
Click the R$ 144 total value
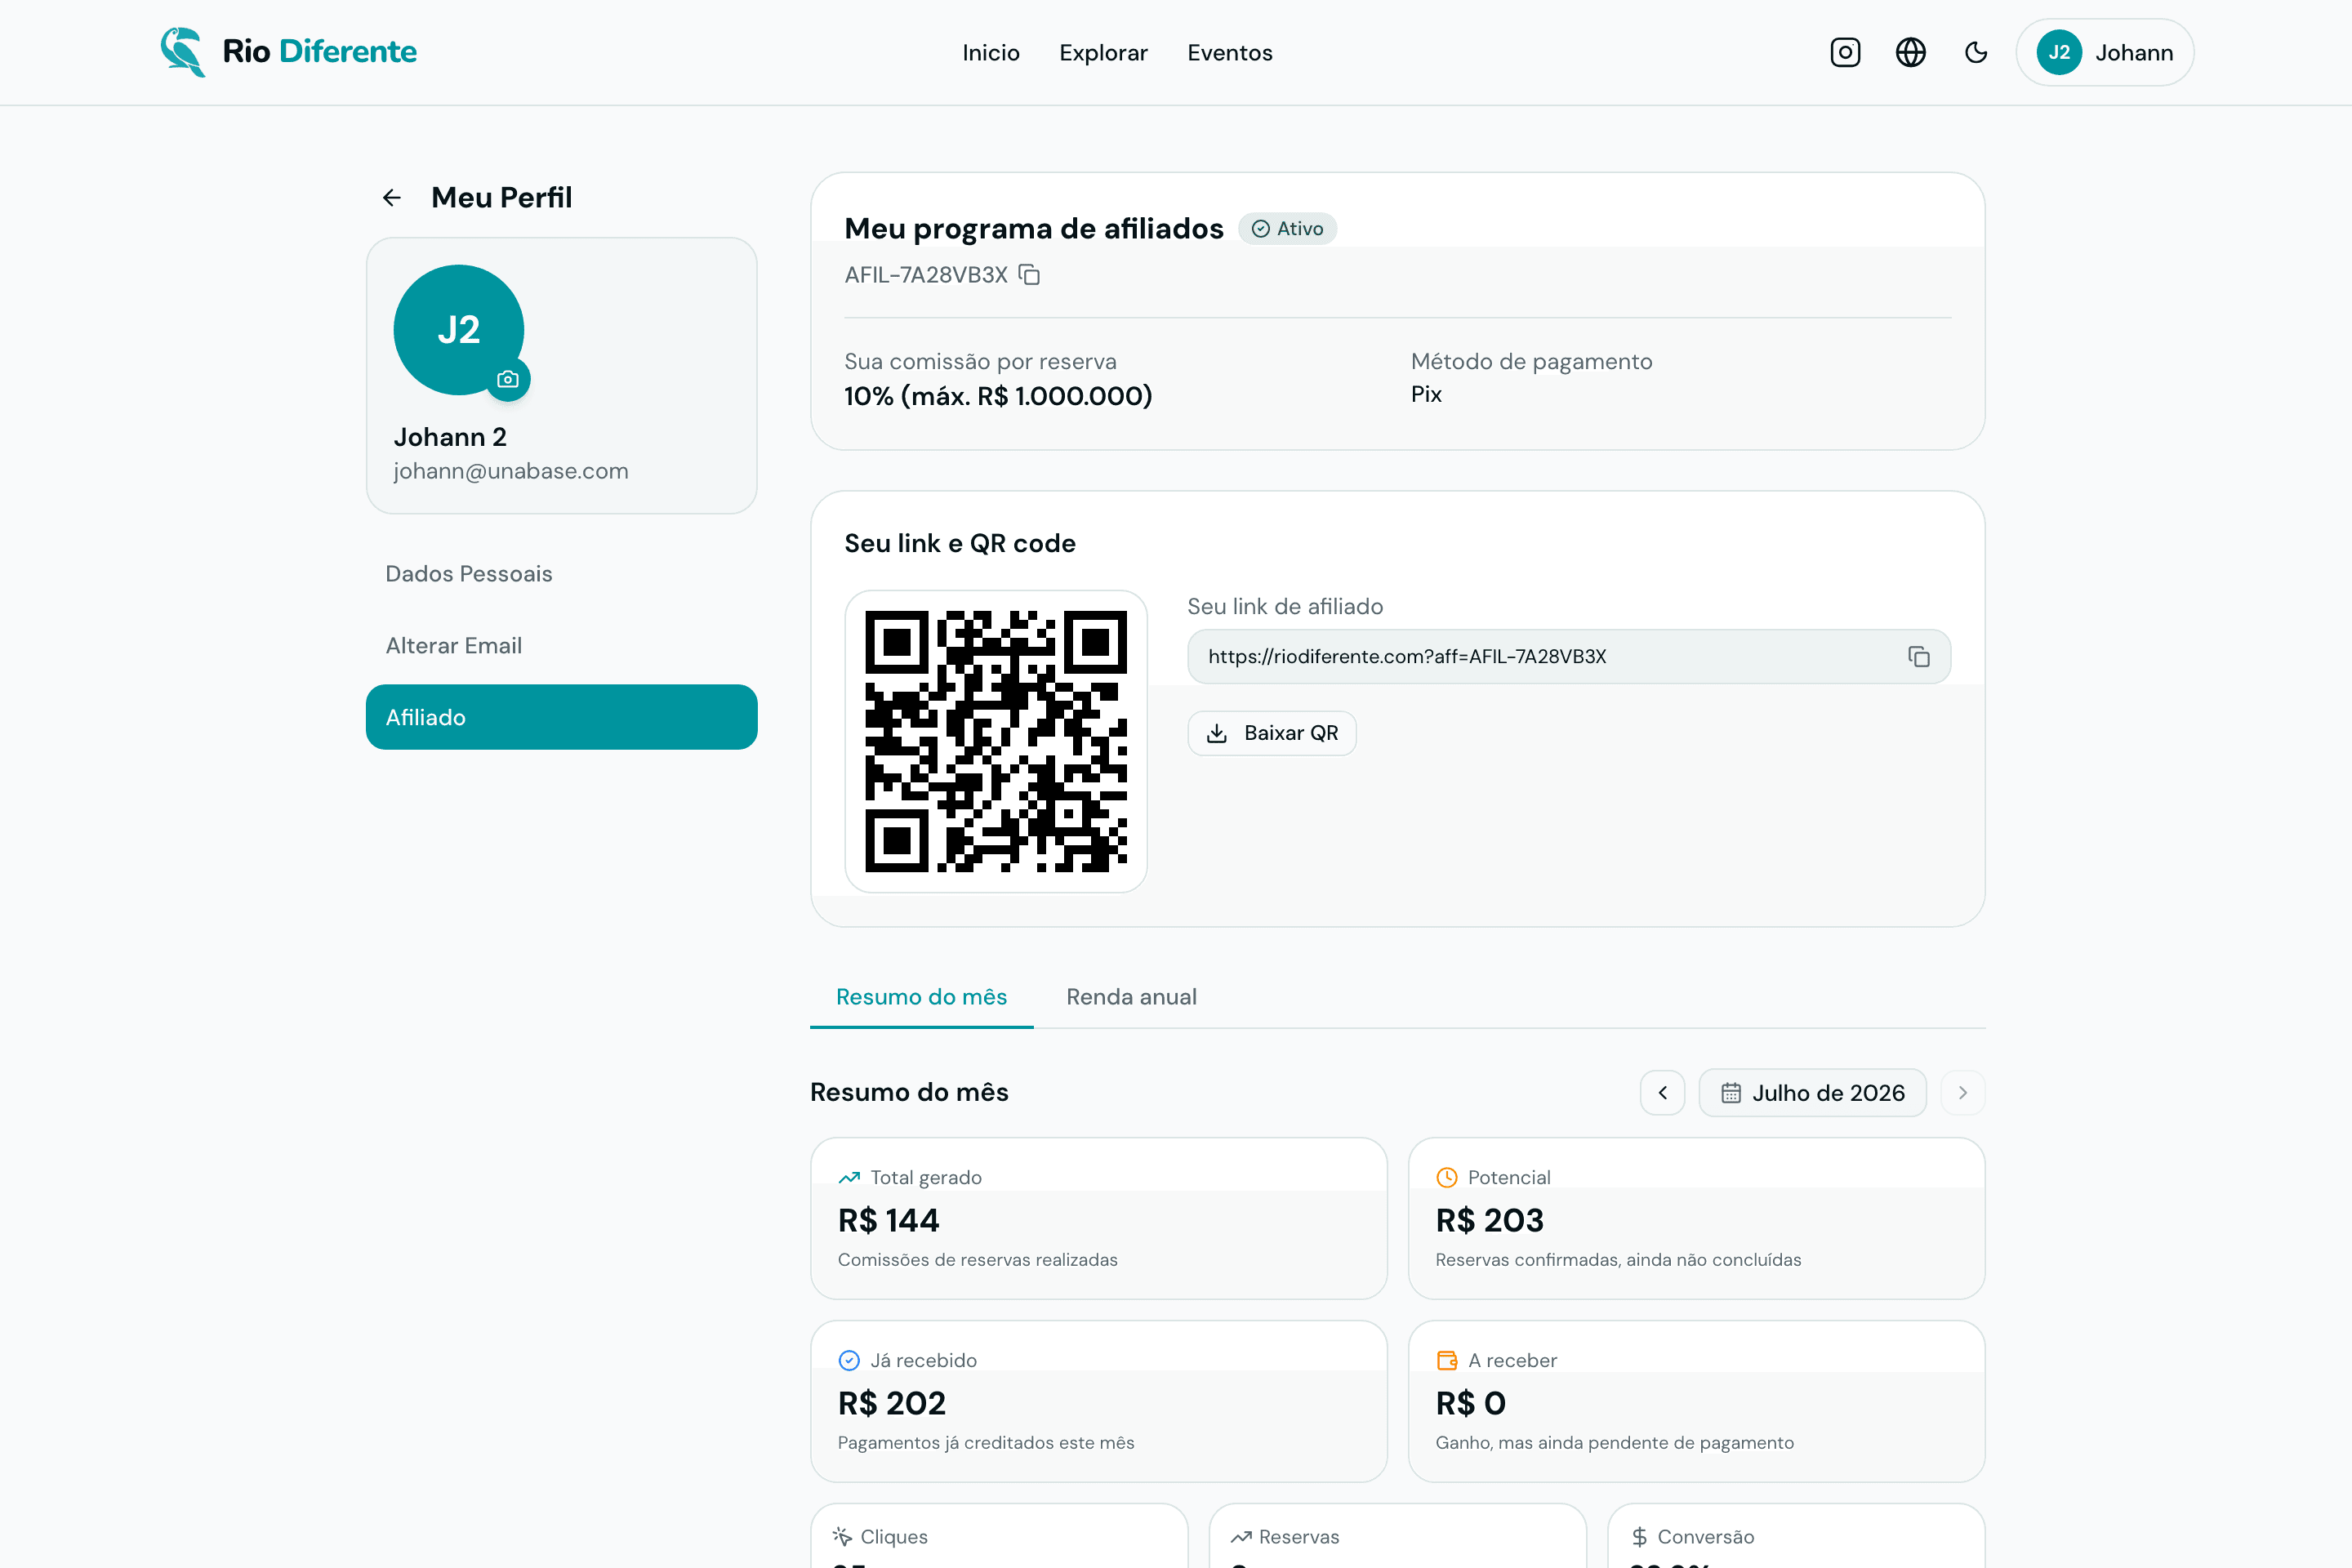[888, 1220]
